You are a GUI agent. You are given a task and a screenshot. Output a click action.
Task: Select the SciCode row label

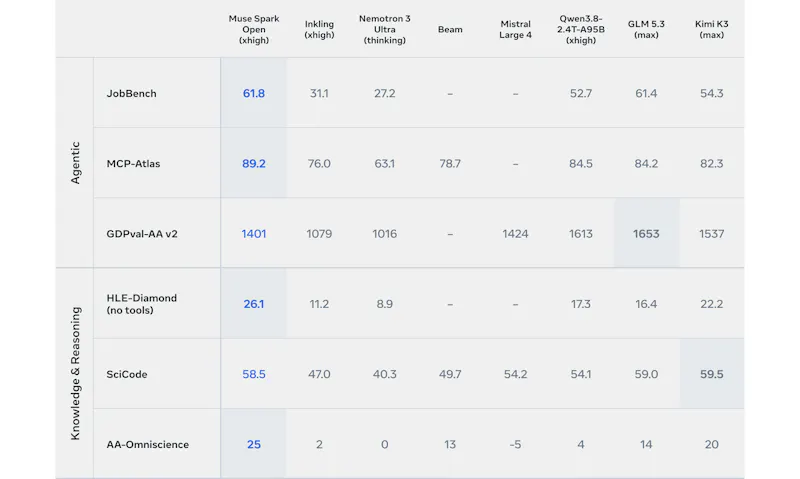pos(127,374)
